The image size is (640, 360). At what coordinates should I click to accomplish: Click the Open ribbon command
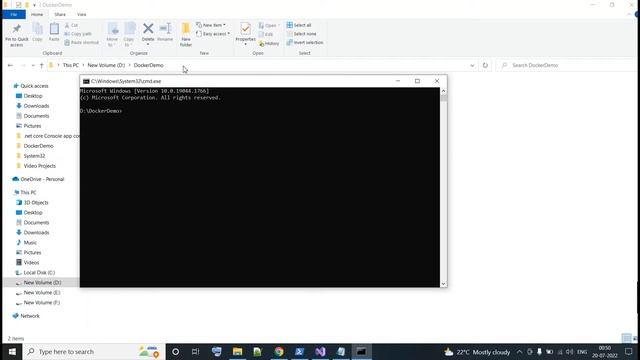click(268, 25)
